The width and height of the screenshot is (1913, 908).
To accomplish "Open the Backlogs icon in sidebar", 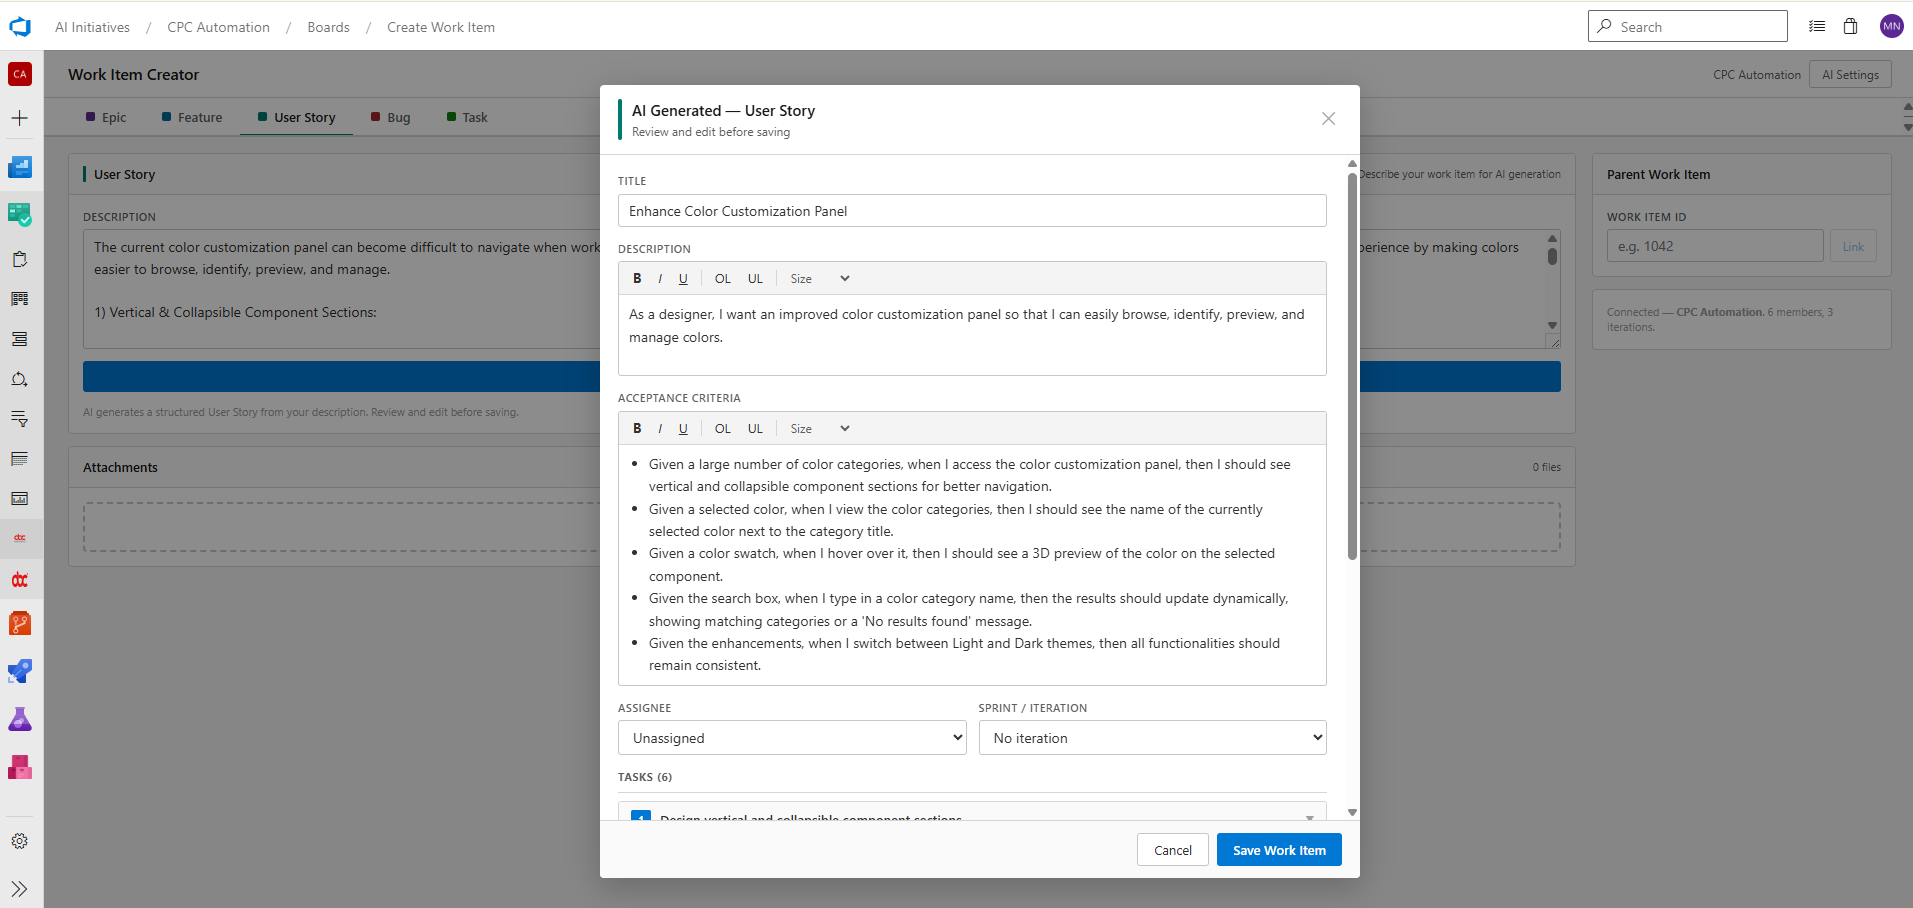I will (x=20, y=339).
